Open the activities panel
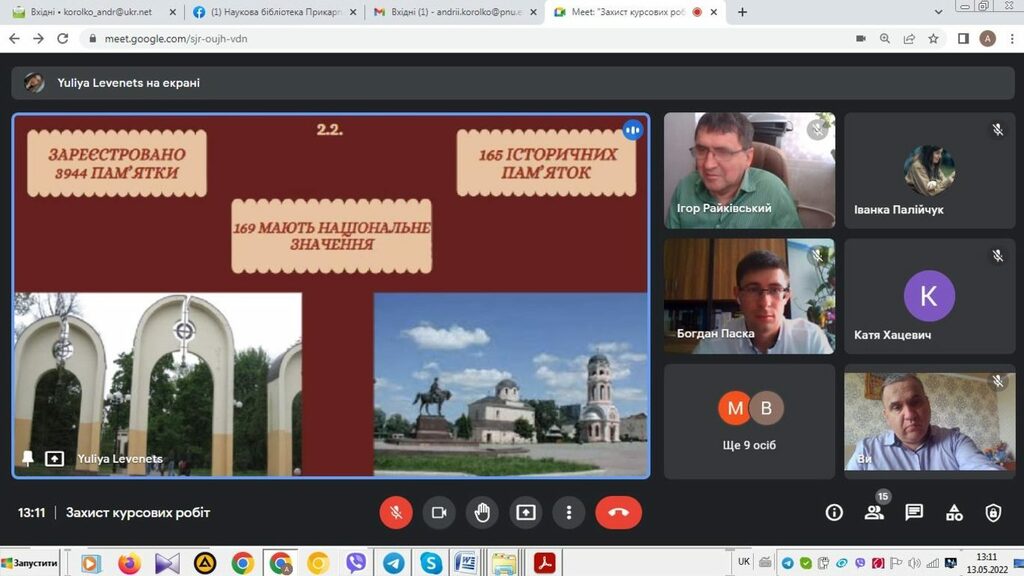Image resolution: width=1024 pixels, height=576 pixels. [954, 512]
